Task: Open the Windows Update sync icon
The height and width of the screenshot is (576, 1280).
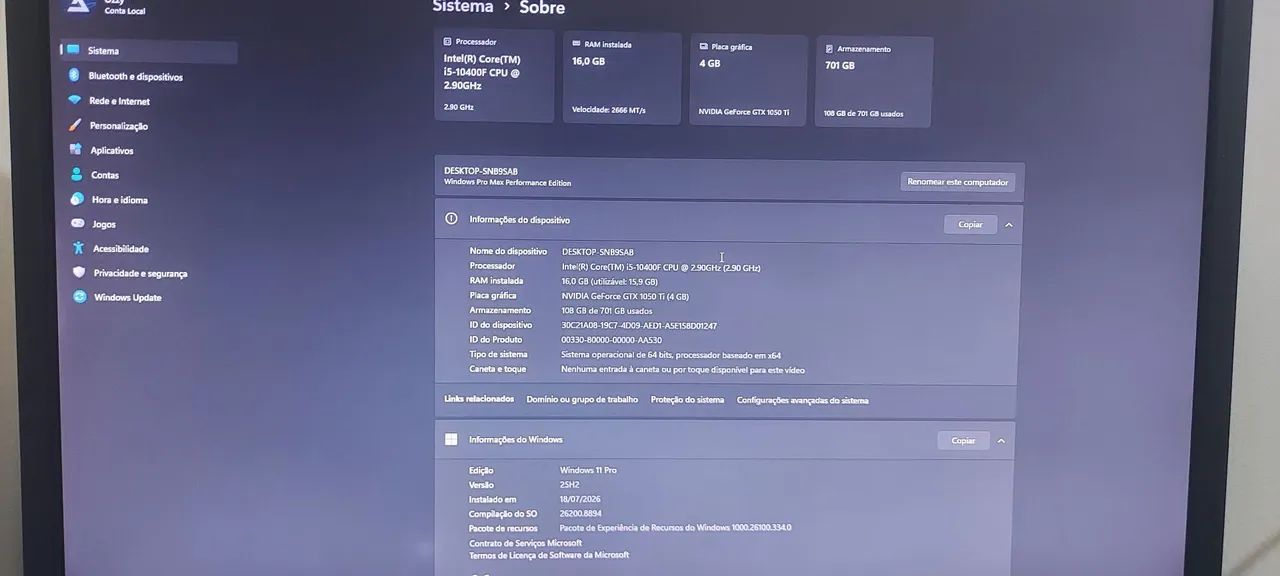Action: pos(80,297)
